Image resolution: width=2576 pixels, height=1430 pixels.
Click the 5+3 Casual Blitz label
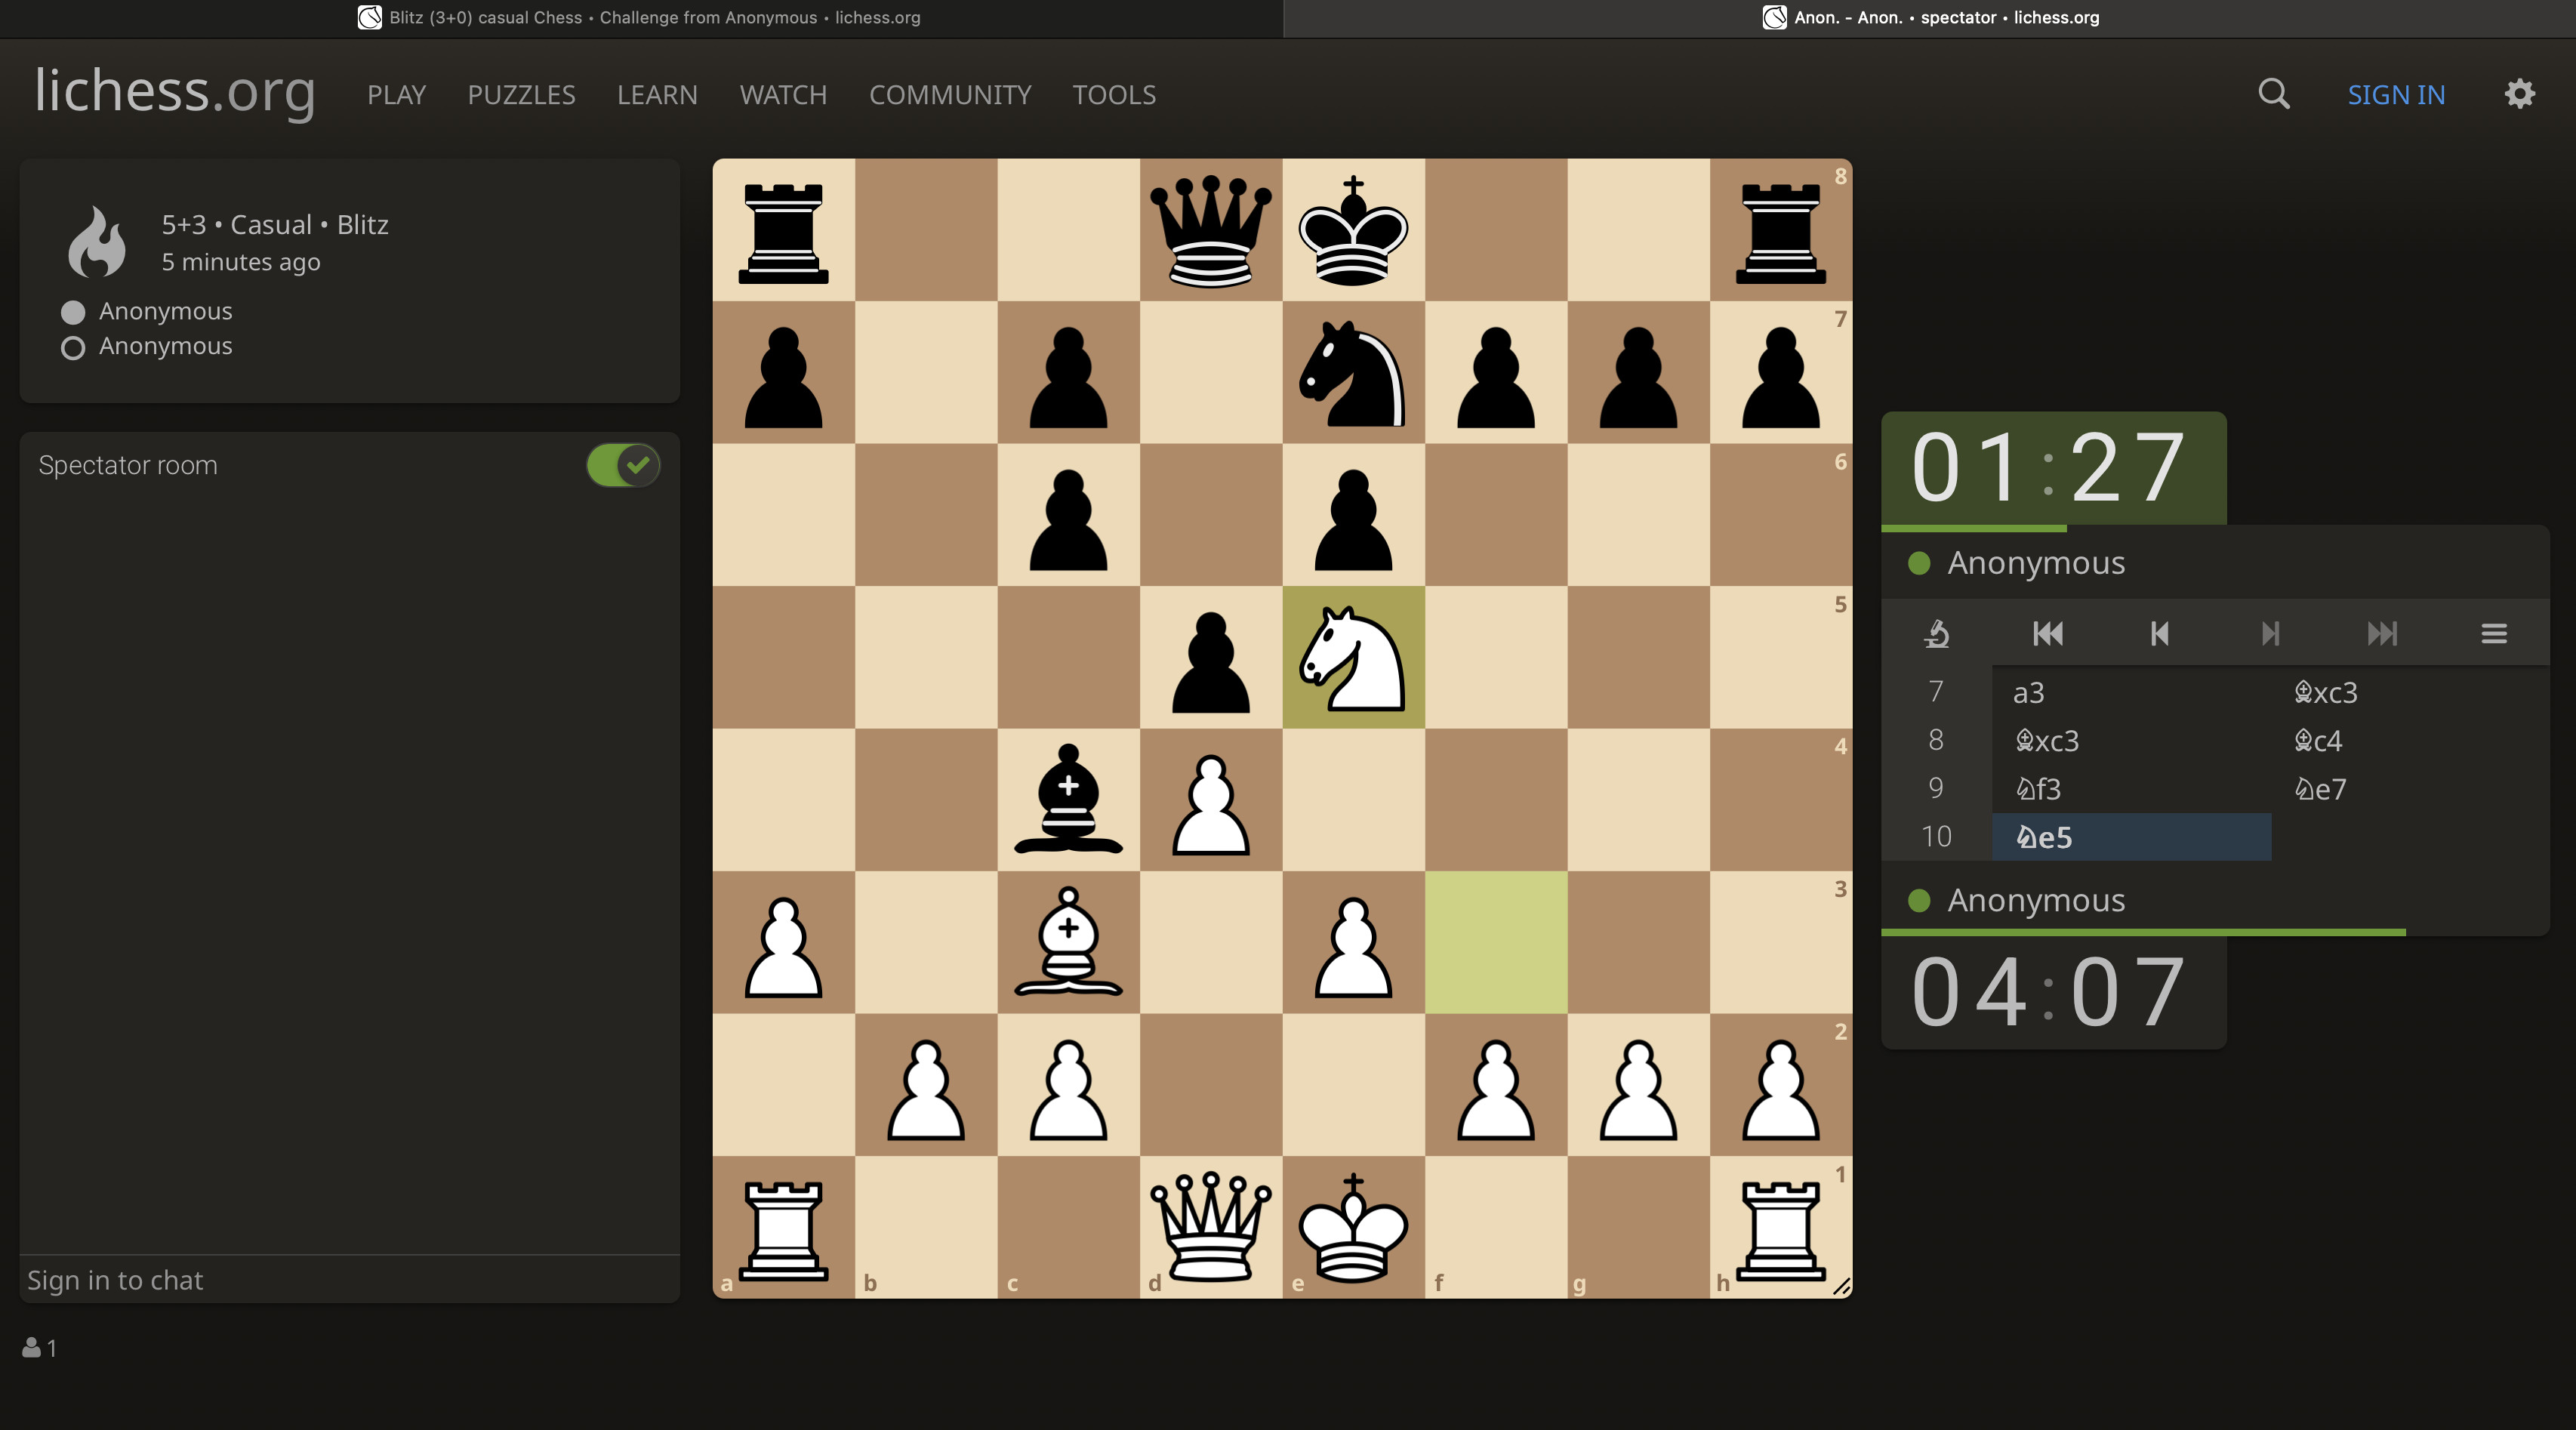click(x=275, y=224)
